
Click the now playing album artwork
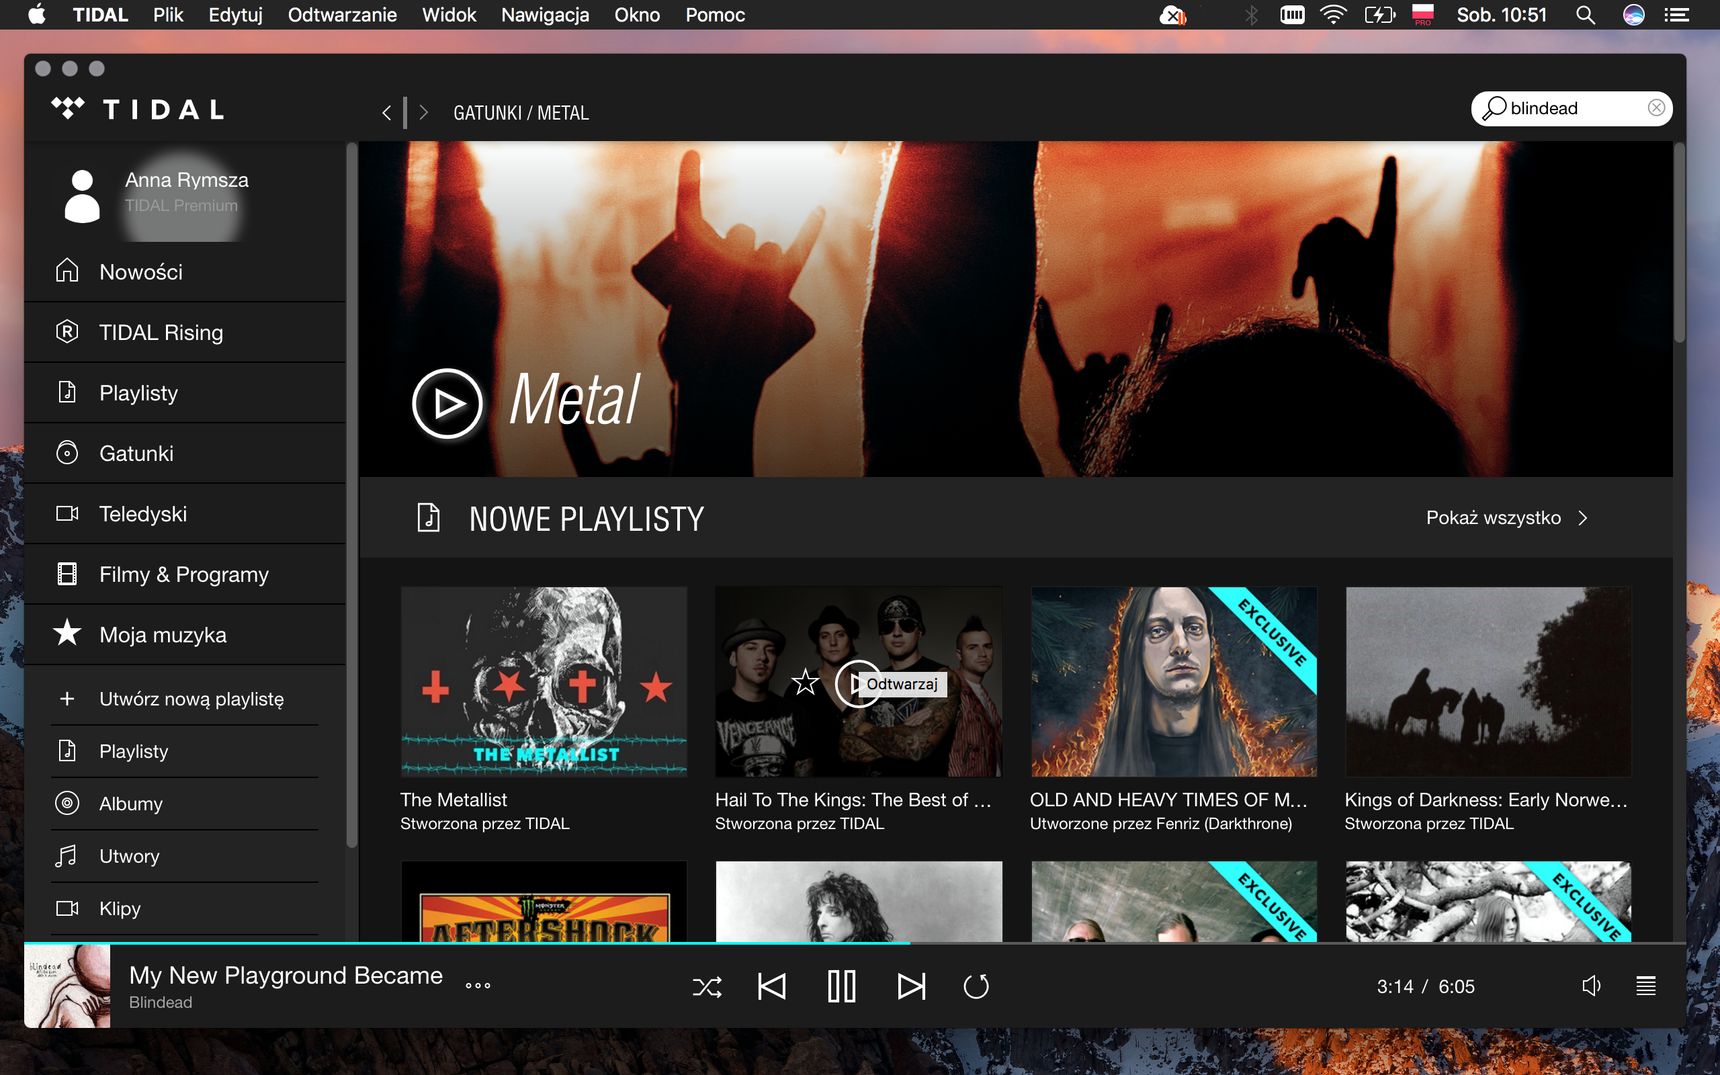click(67, 986)
